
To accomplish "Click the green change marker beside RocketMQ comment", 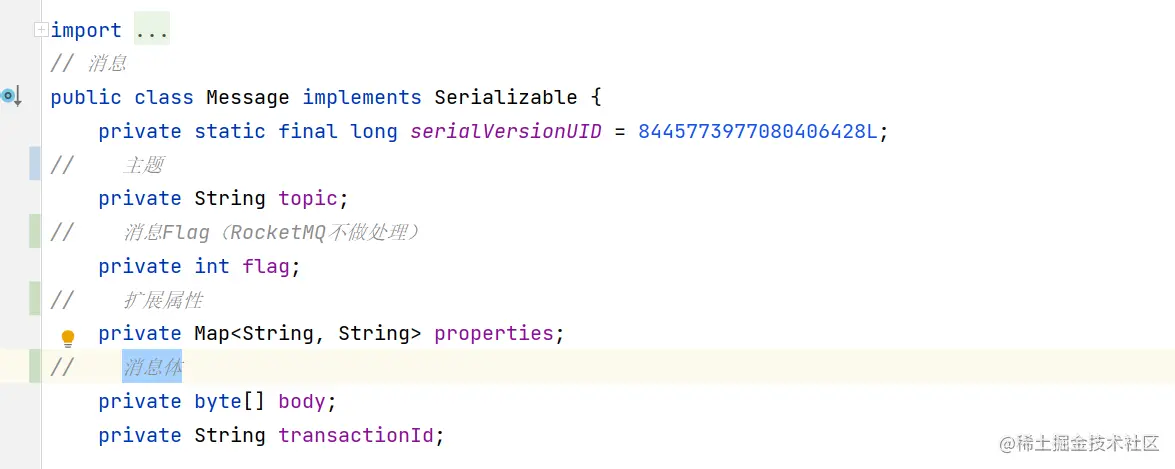I will coord(34,232).
